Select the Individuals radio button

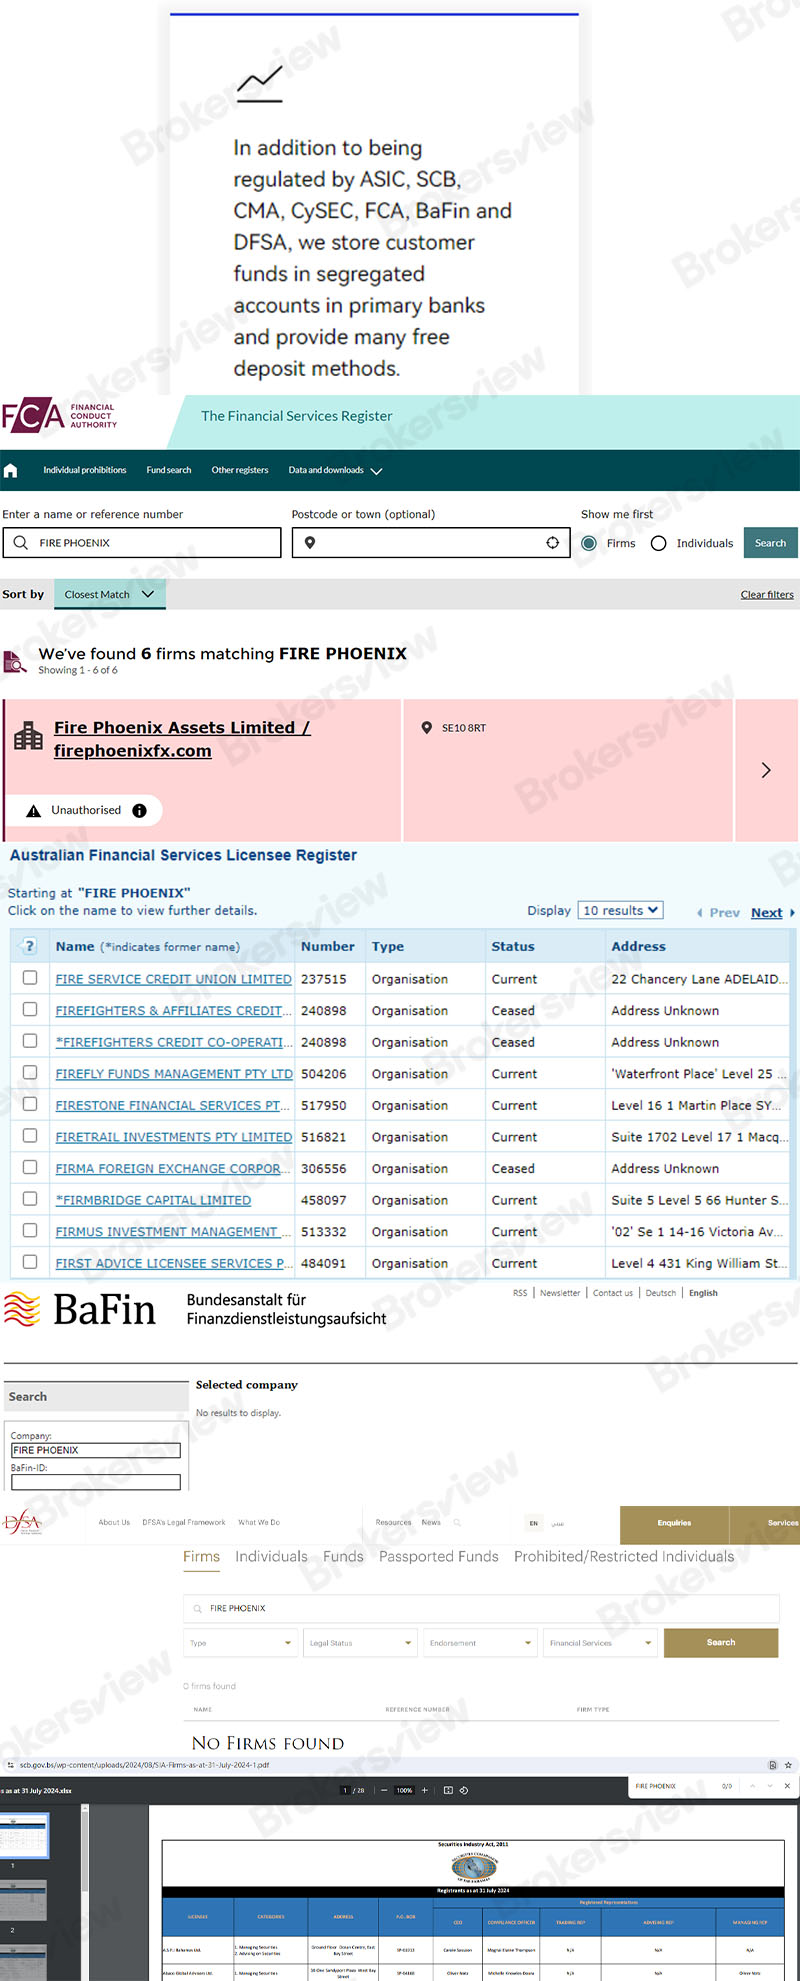coord(658,543)
